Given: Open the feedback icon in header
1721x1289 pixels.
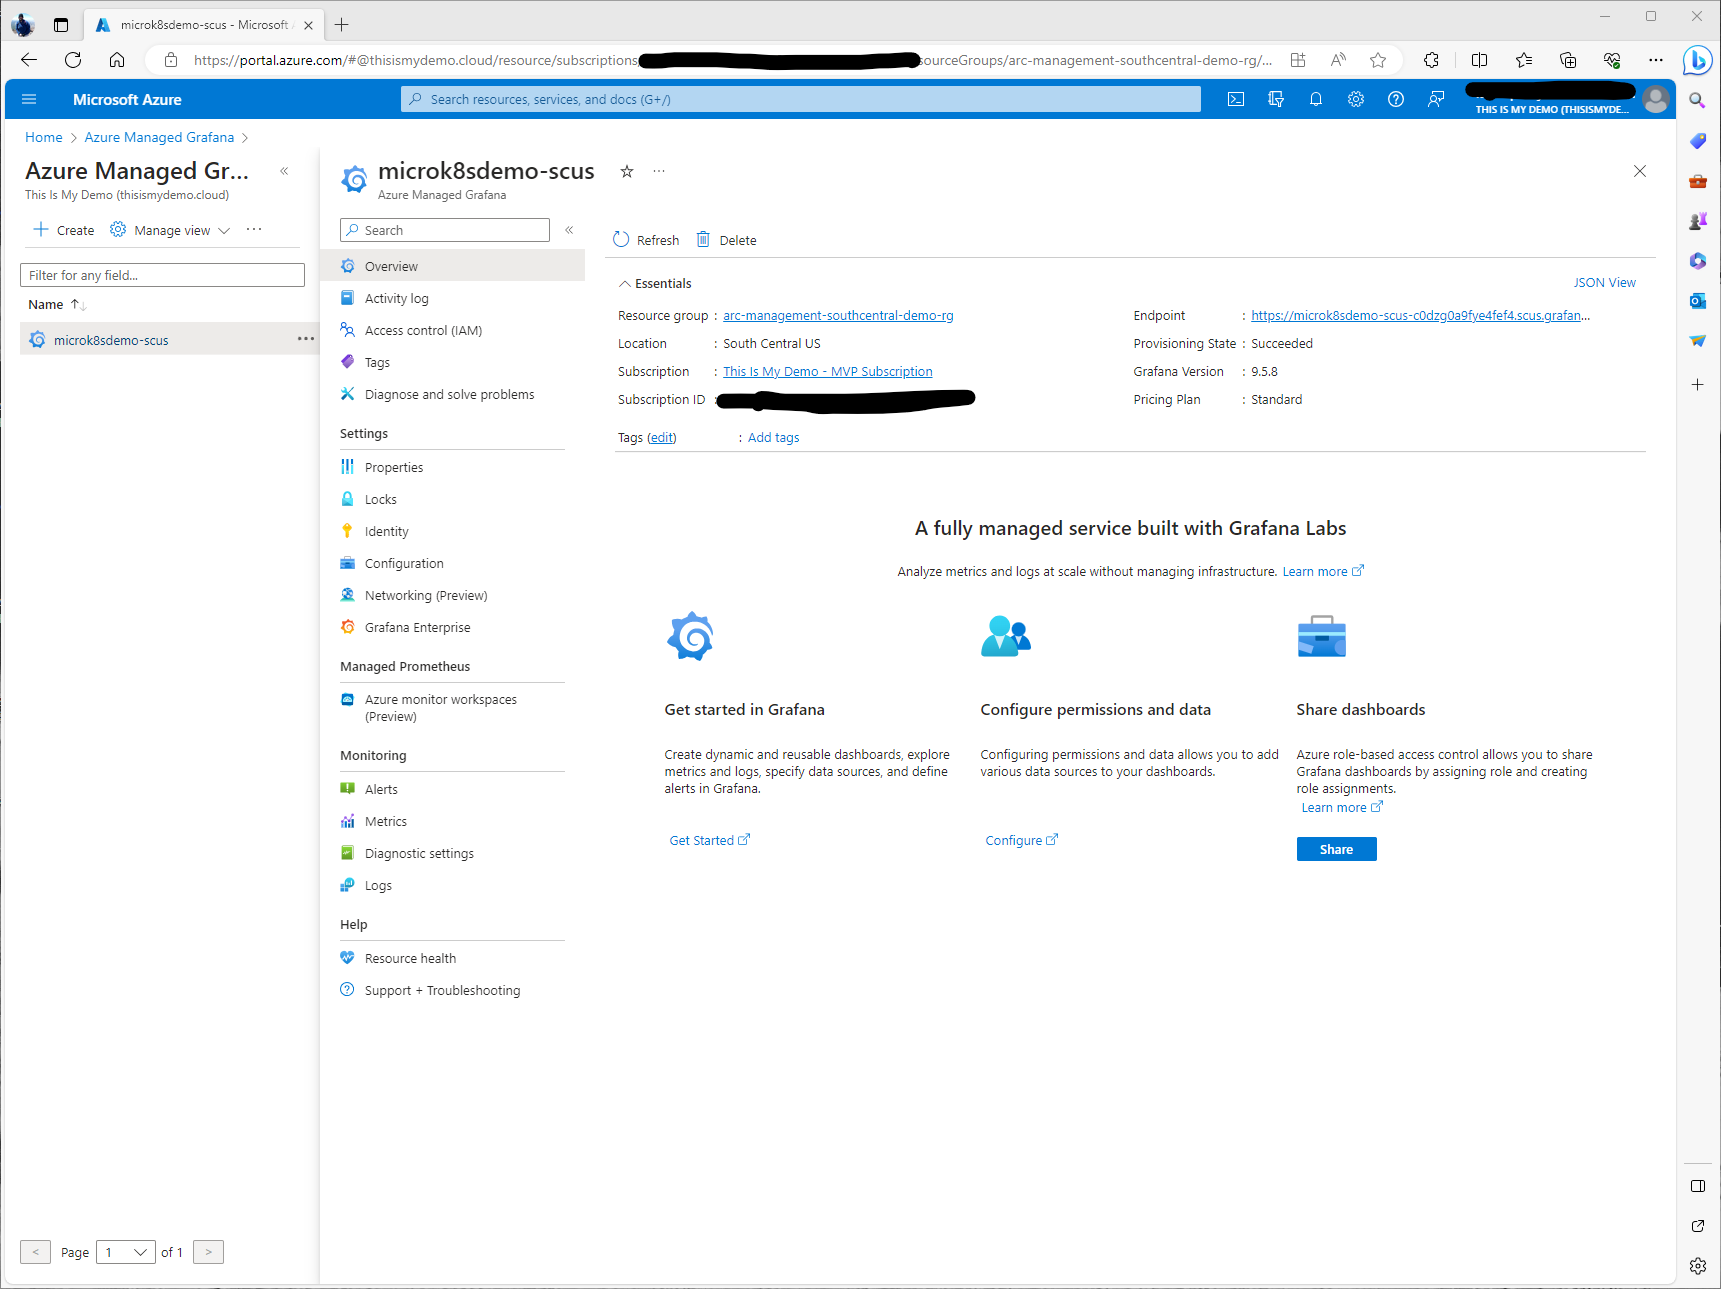Looking at the screenshot, I should [1436, 99].
